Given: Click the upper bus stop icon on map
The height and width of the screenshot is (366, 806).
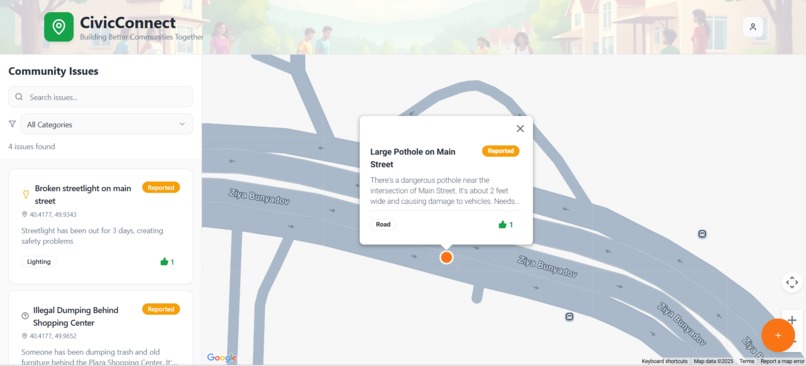Looking at the screenshot, I should click(x=702, y=234).
